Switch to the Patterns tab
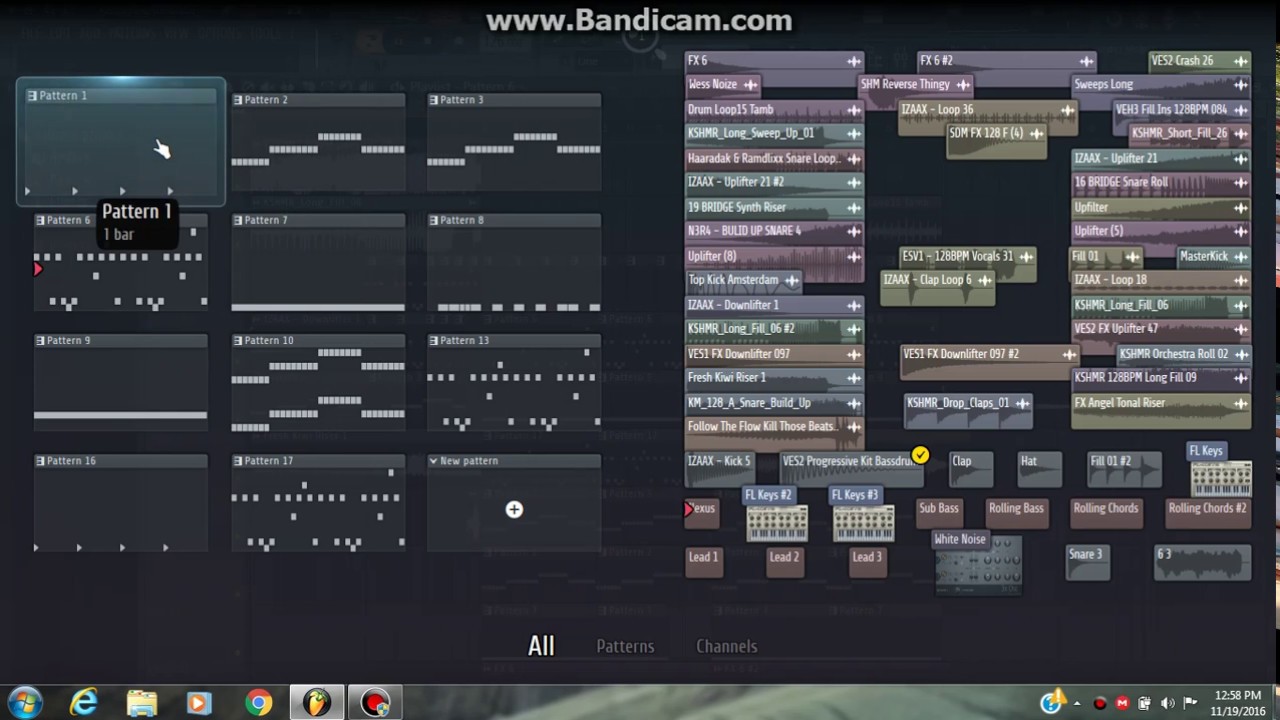This screenshot has width=1280, height=720. (625, 646)
